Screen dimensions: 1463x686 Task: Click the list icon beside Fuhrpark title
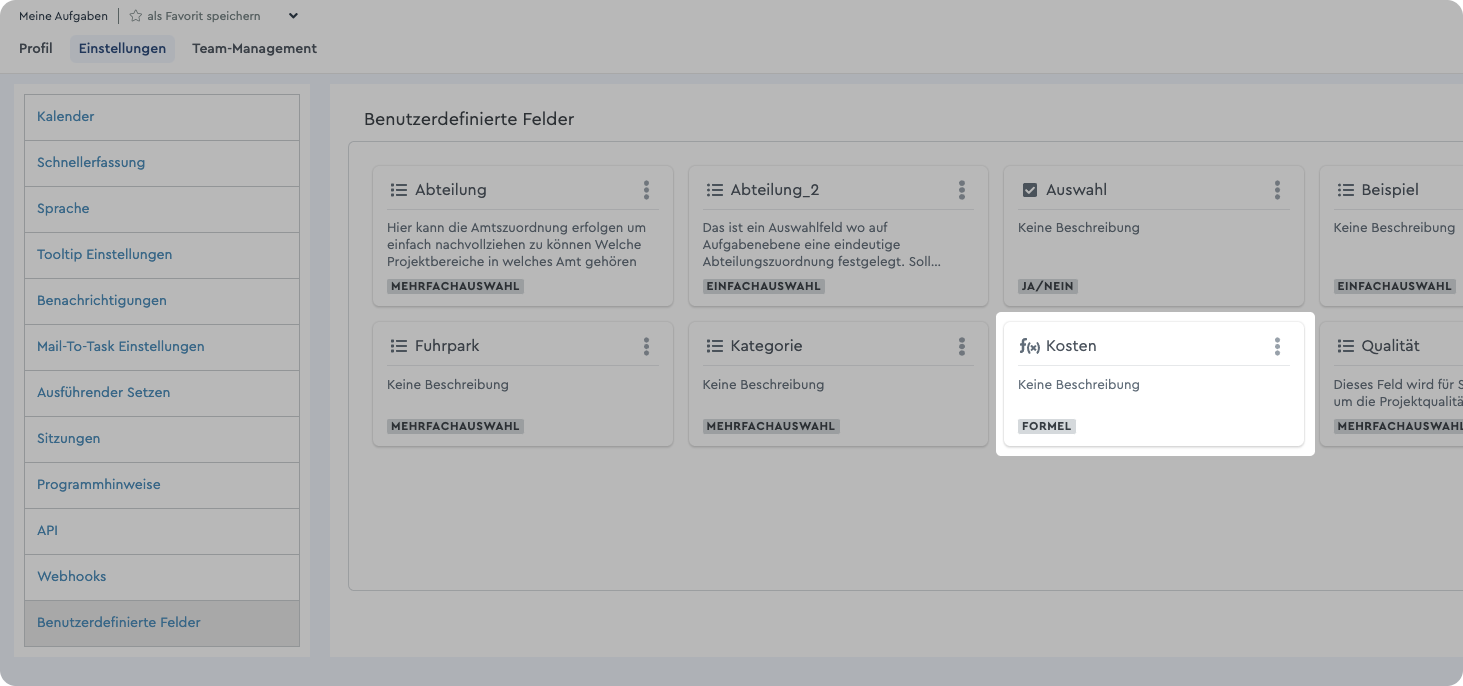(398, 346)
